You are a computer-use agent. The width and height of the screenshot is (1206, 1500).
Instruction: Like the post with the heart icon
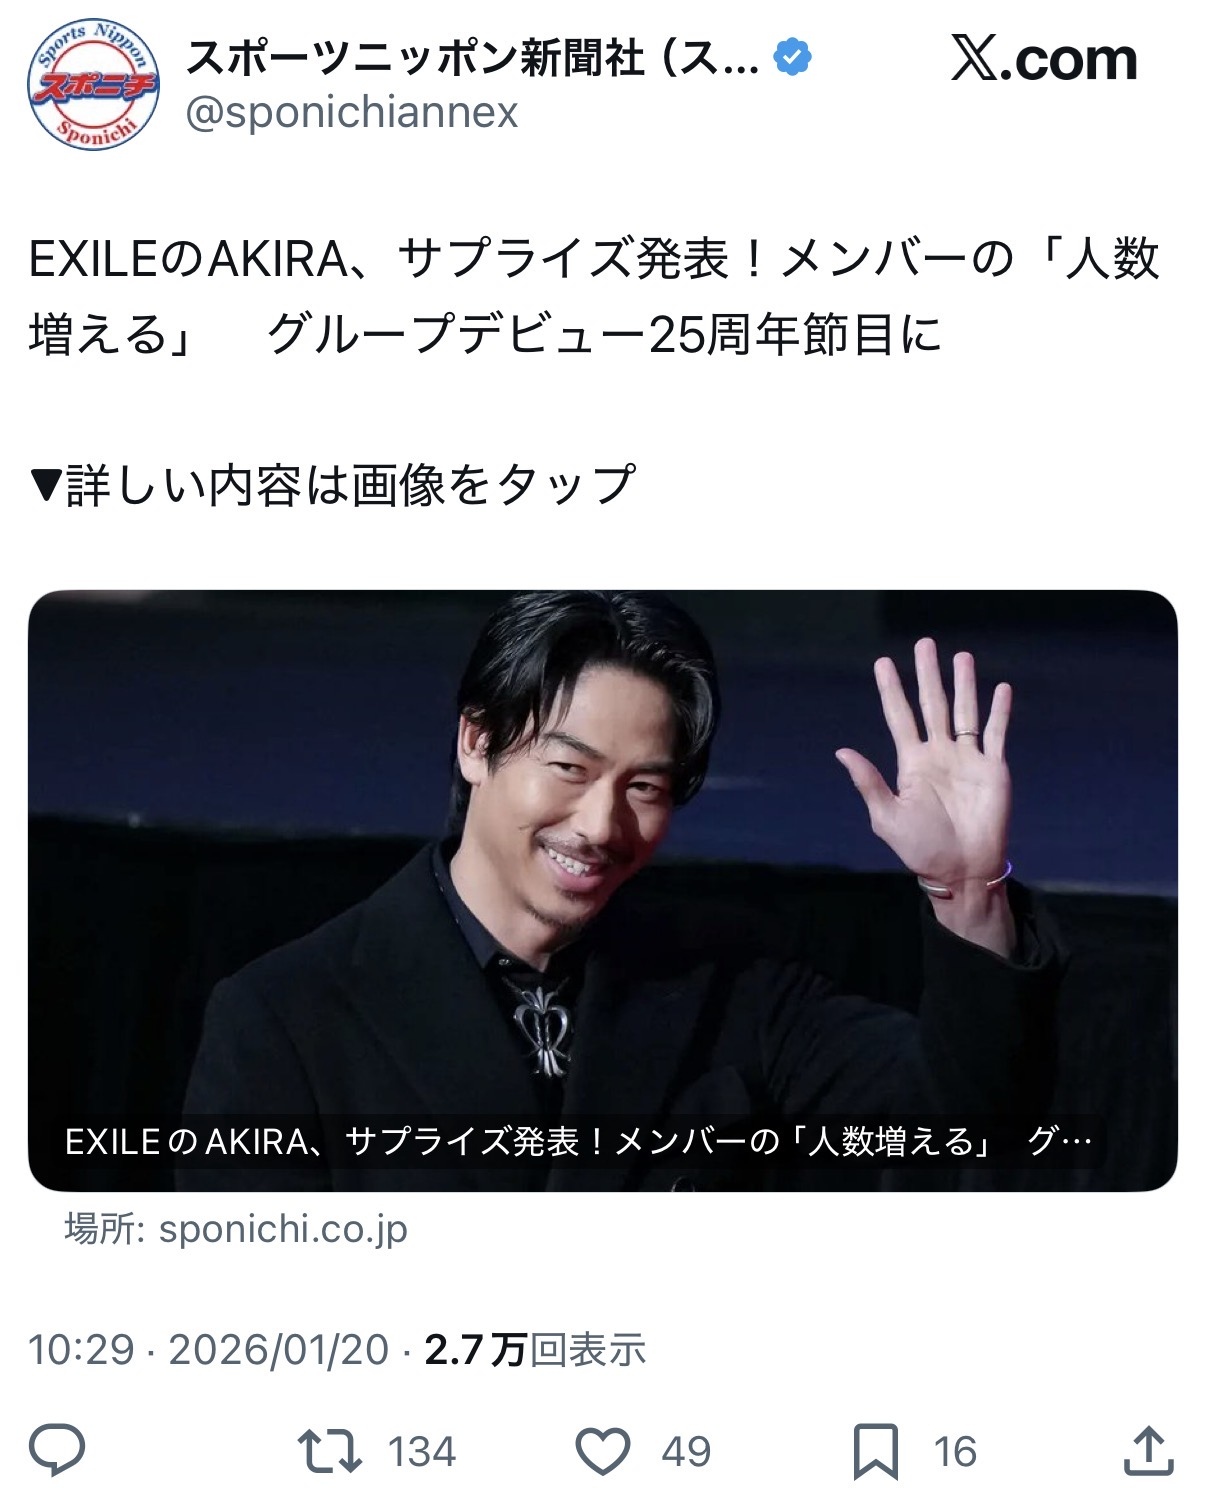(x=603, y=1452)
